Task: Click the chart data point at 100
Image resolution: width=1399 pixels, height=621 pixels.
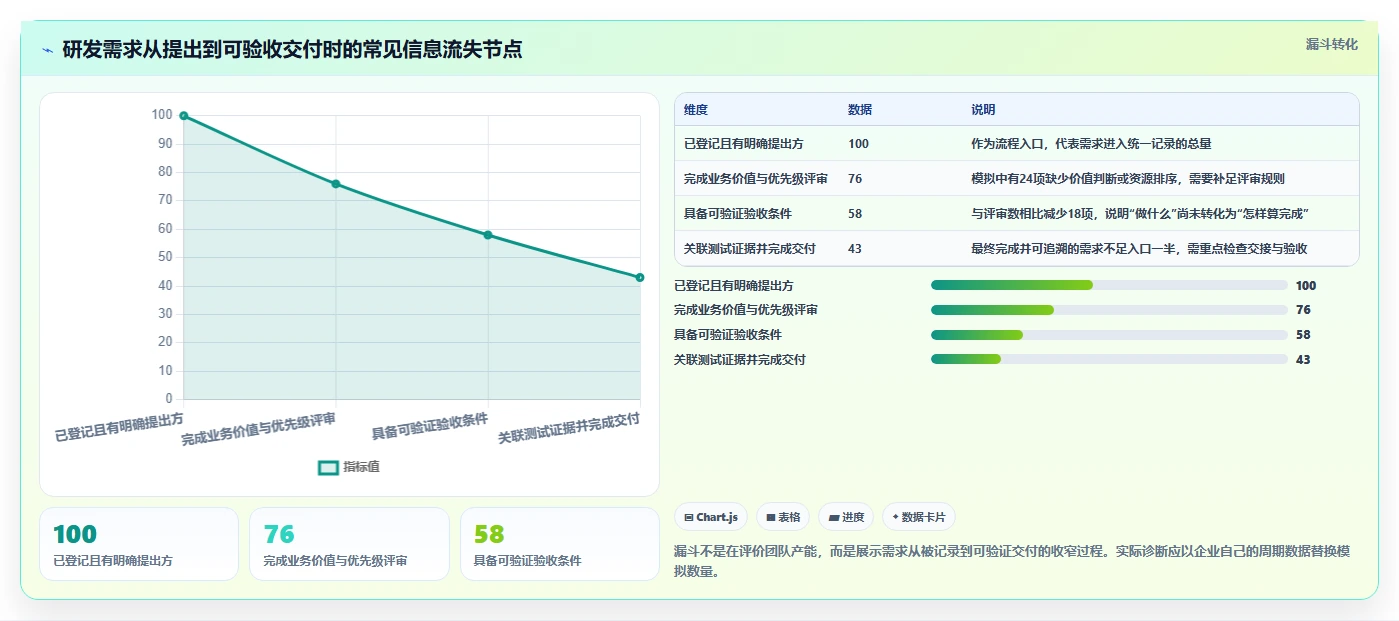Action: pyautogui.click(x=184, y=116)
